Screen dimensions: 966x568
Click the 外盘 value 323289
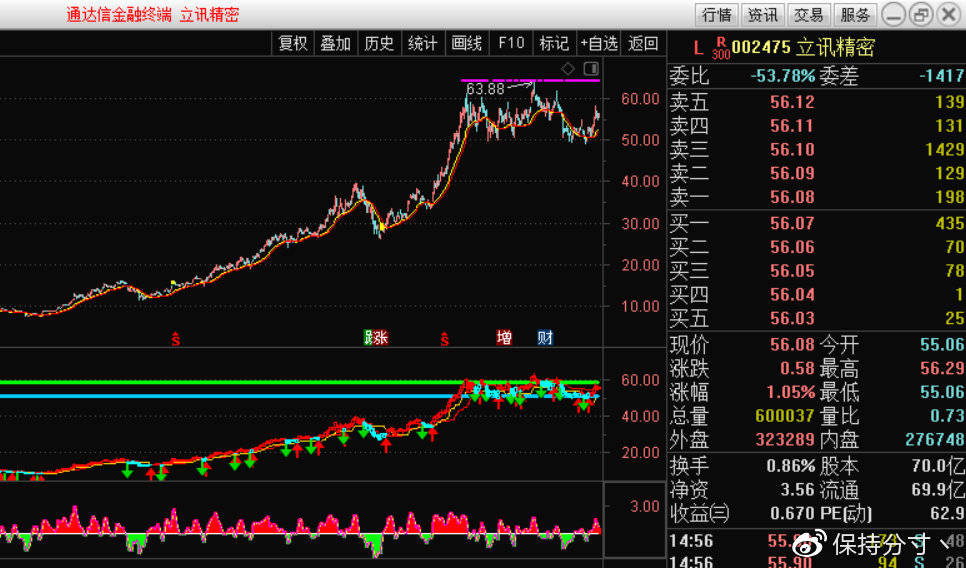pos(785,440)
